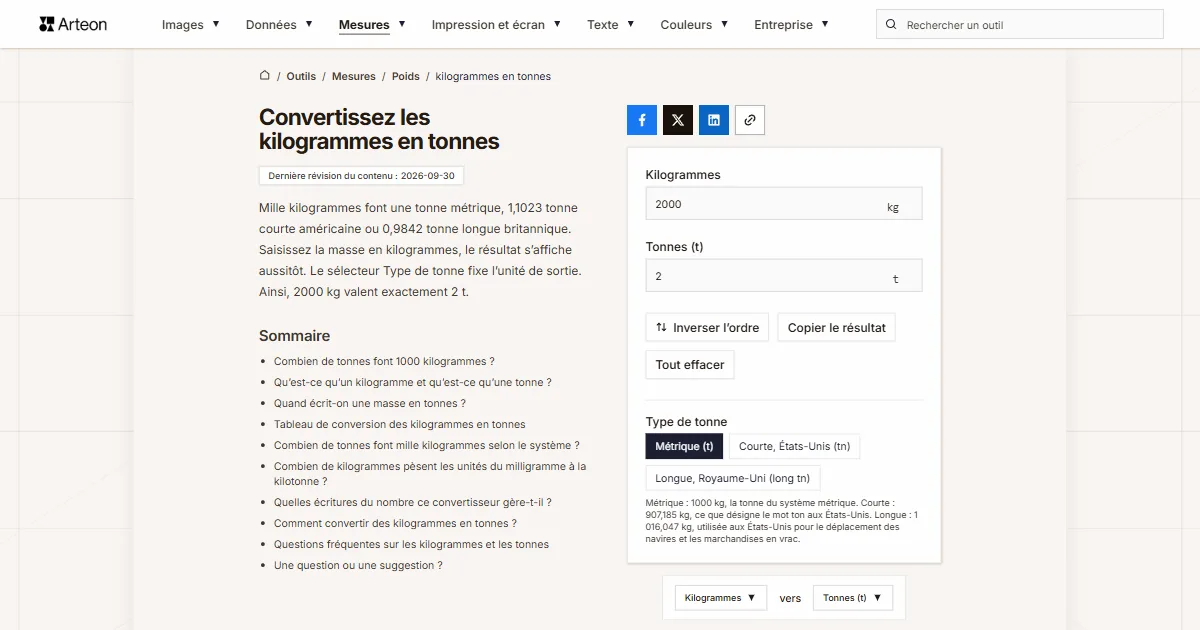Open the Kilogrammes source unit dropdown
This screenshot has width=1200, height=630.
(721, 598)
